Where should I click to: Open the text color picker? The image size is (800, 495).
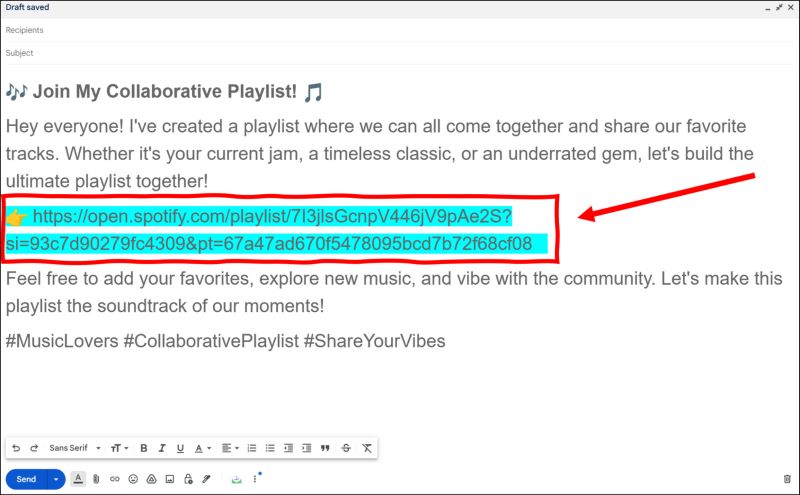203,448
